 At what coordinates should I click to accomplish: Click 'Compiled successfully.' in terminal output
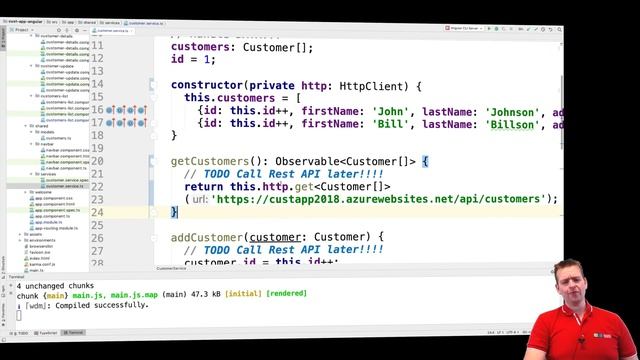click(x=102, y=305)
